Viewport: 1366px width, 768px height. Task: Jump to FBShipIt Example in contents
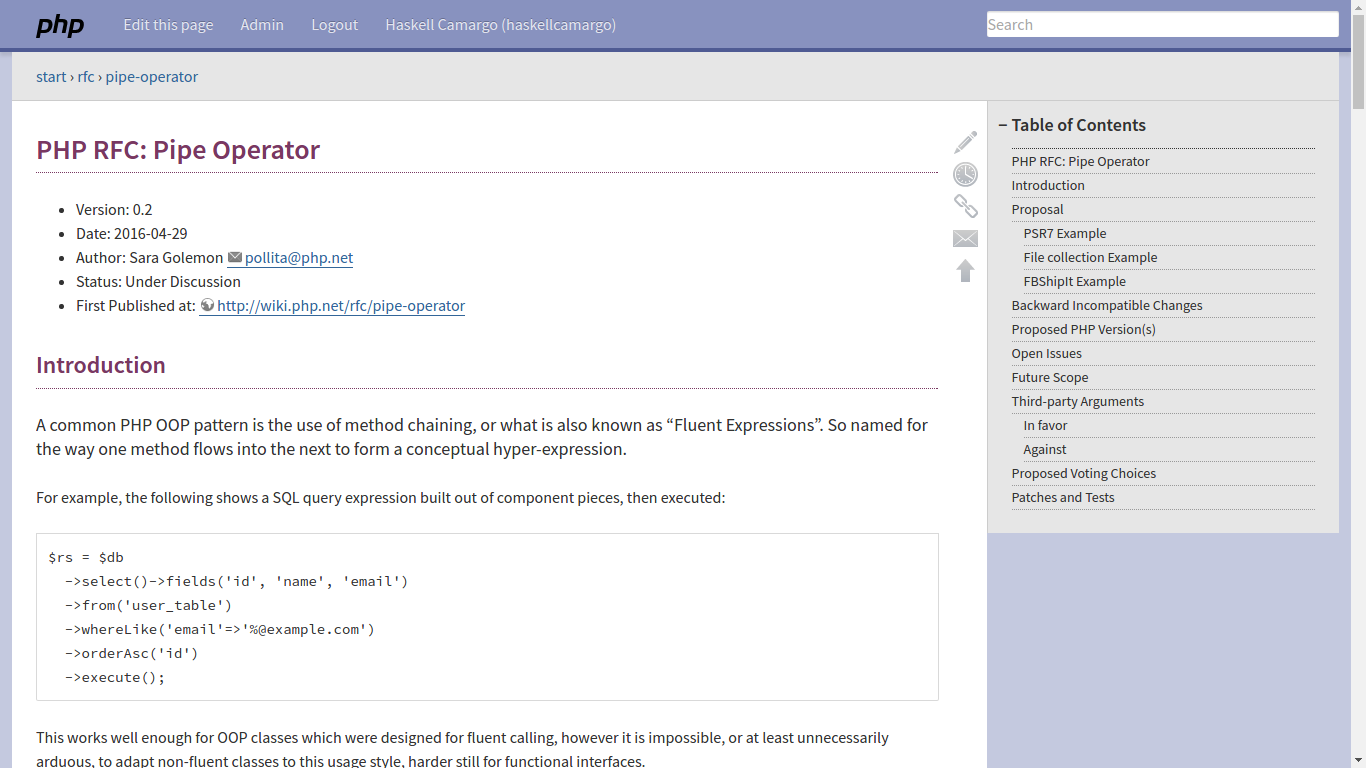(x=1074, y=281)
